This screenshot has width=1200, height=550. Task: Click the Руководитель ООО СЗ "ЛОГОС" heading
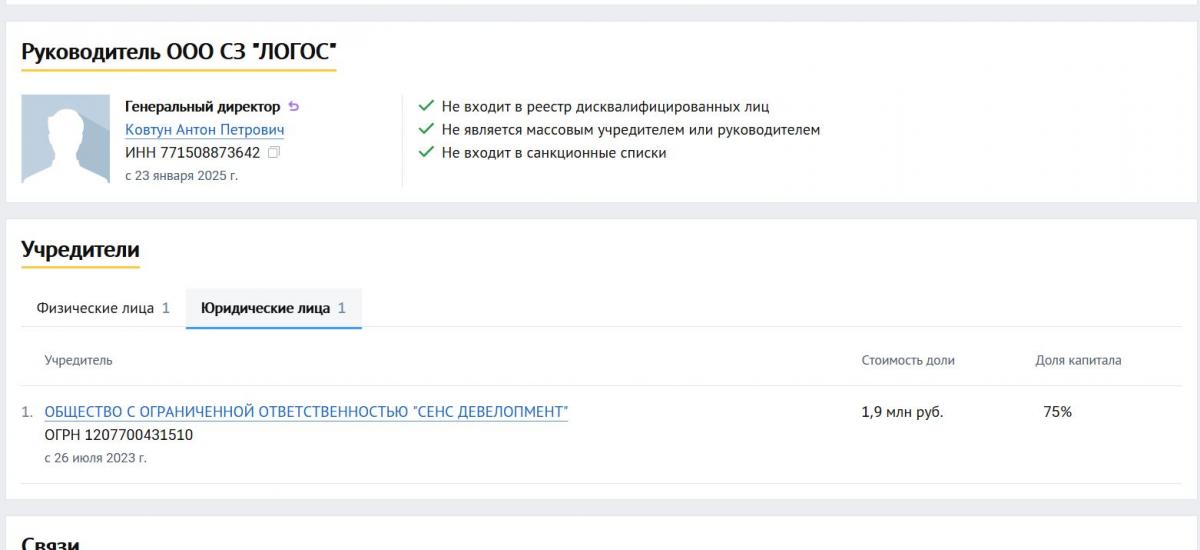(178, 52)
